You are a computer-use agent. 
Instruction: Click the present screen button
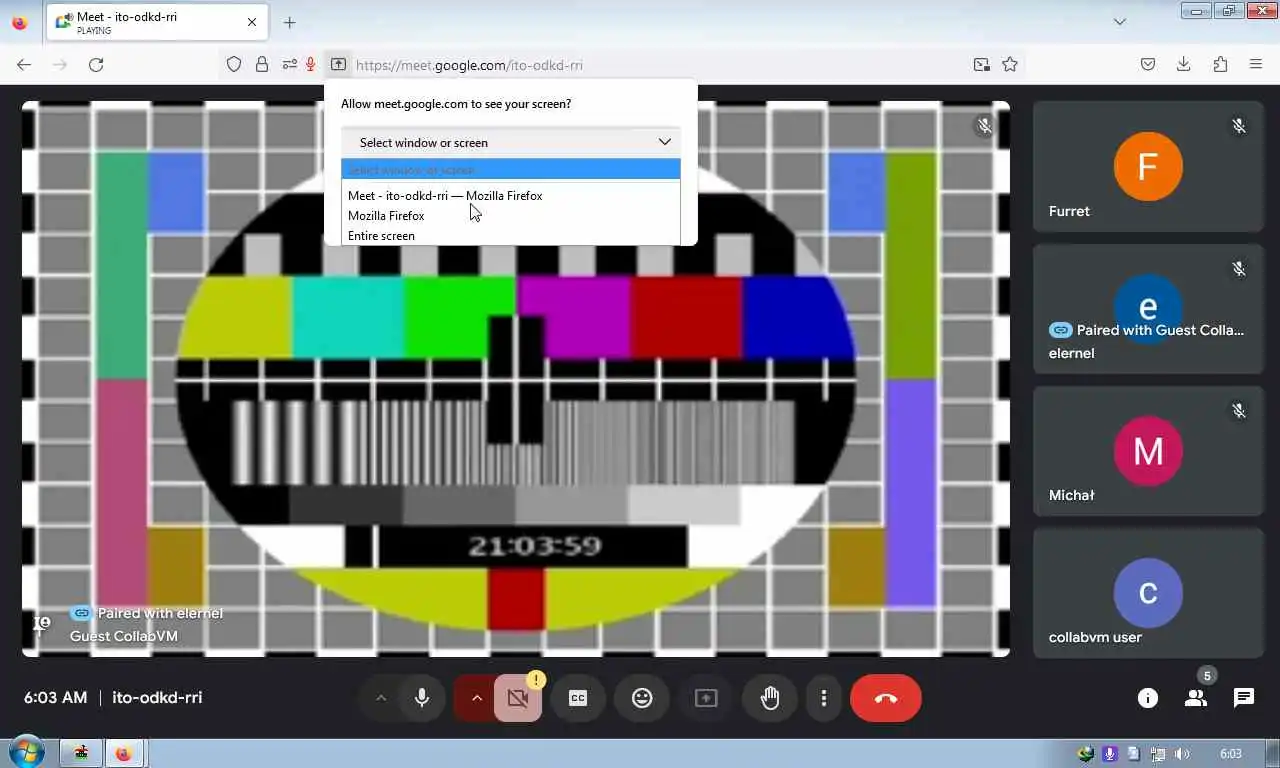click(x=706, y=698)
